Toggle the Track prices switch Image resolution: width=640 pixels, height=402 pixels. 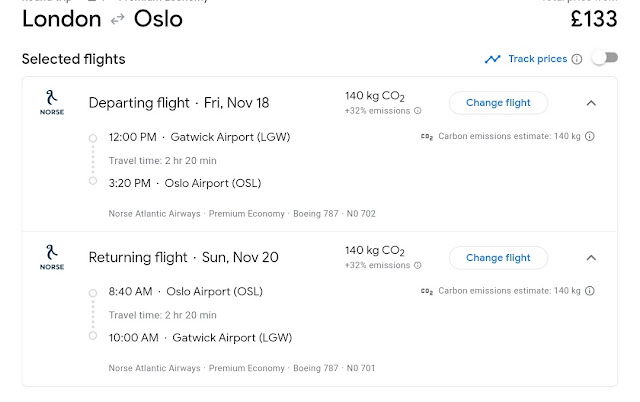click(x=604, y=59)
